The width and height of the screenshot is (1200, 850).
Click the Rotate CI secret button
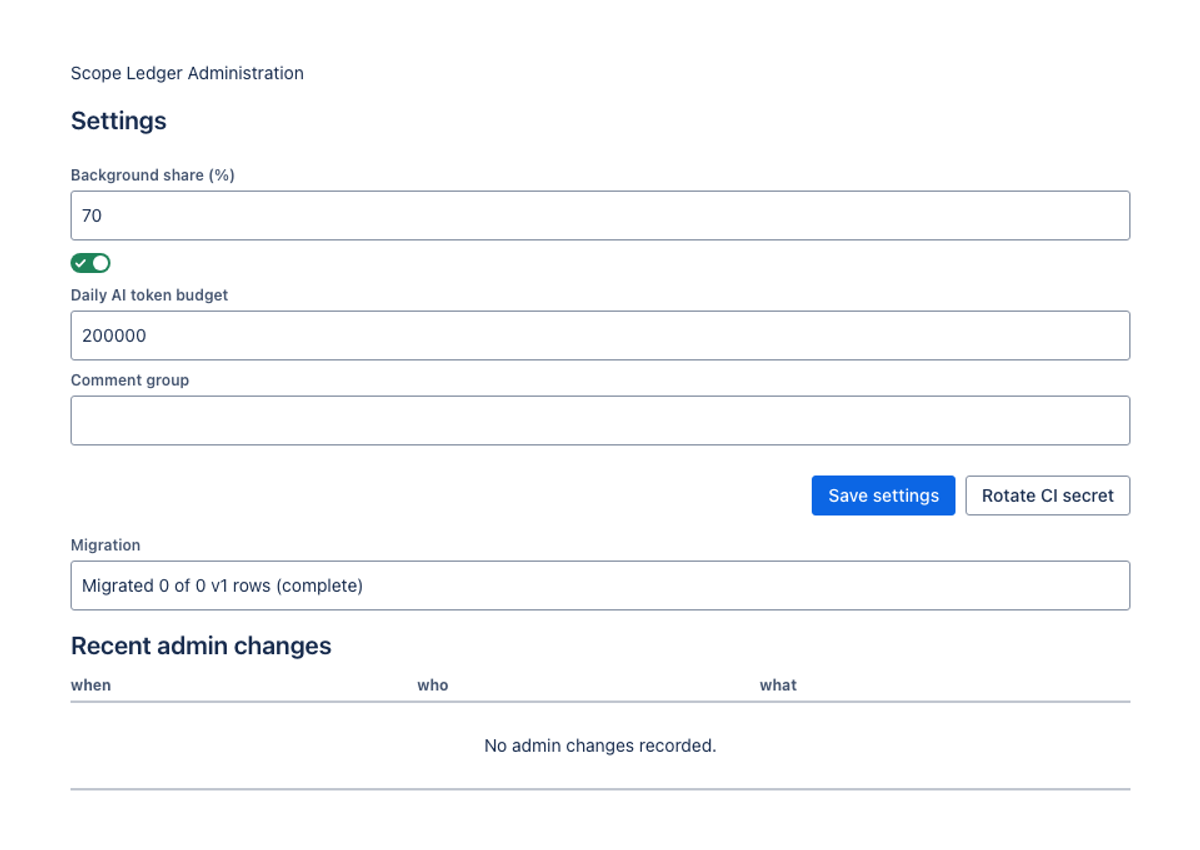click(x=1048, y=495)
